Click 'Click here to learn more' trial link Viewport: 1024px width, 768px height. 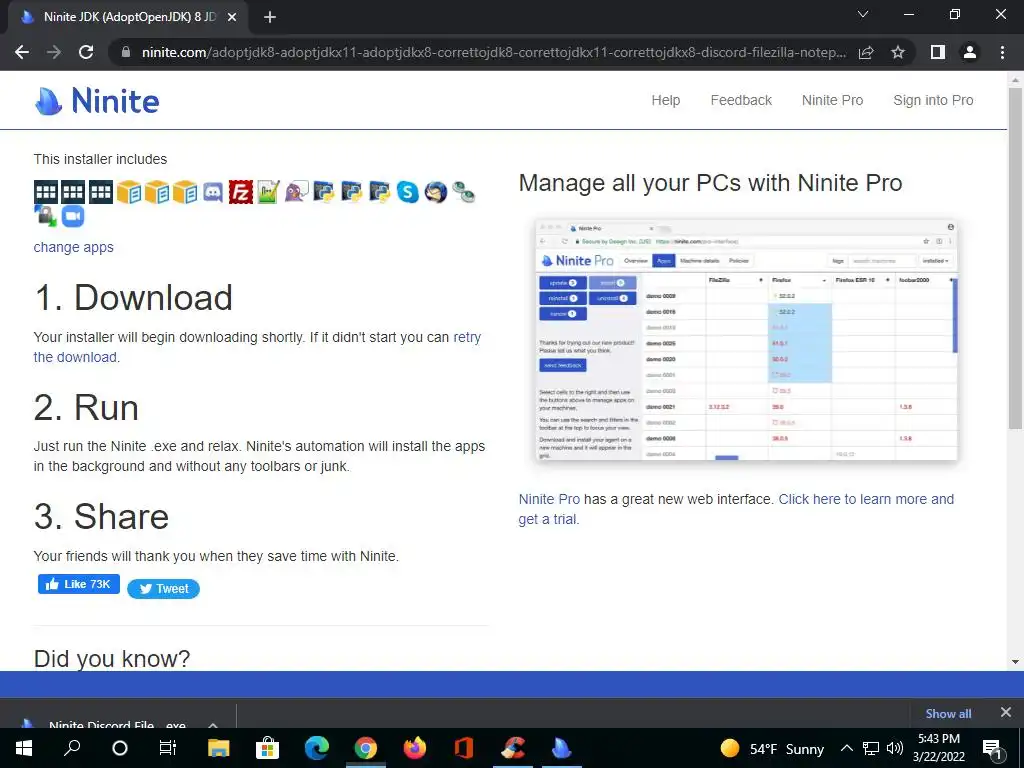tap(866, 499)
